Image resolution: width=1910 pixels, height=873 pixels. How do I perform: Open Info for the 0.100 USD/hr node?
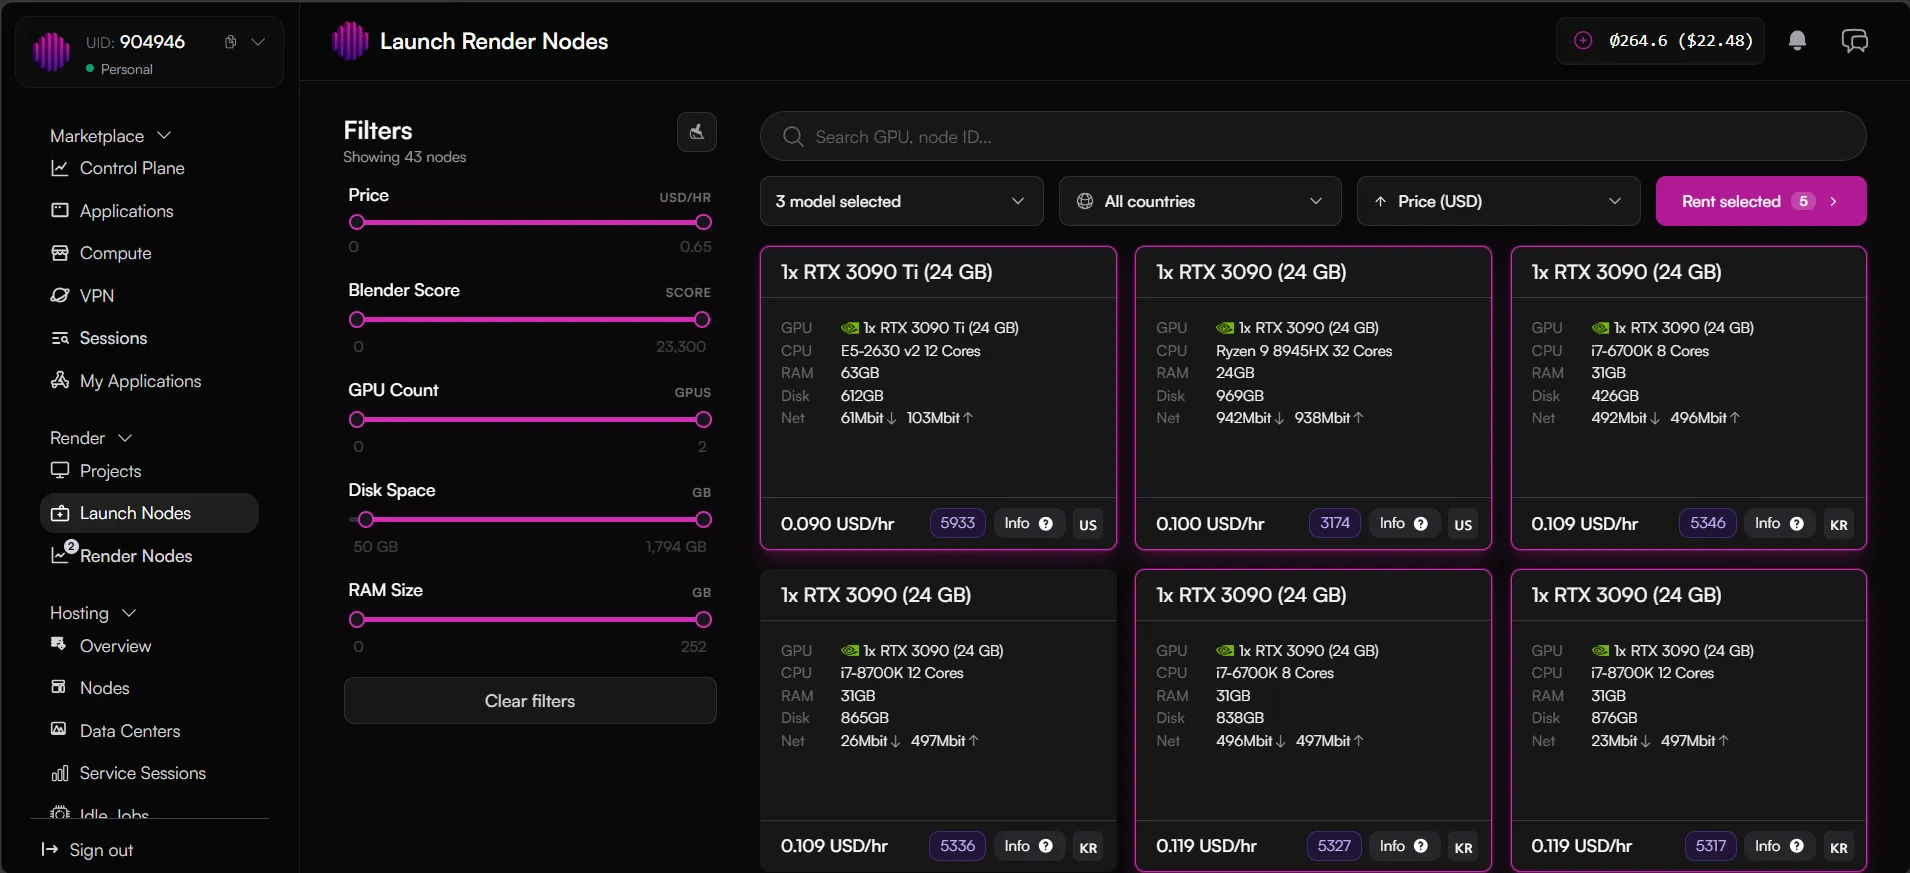tap(1403, 523)
